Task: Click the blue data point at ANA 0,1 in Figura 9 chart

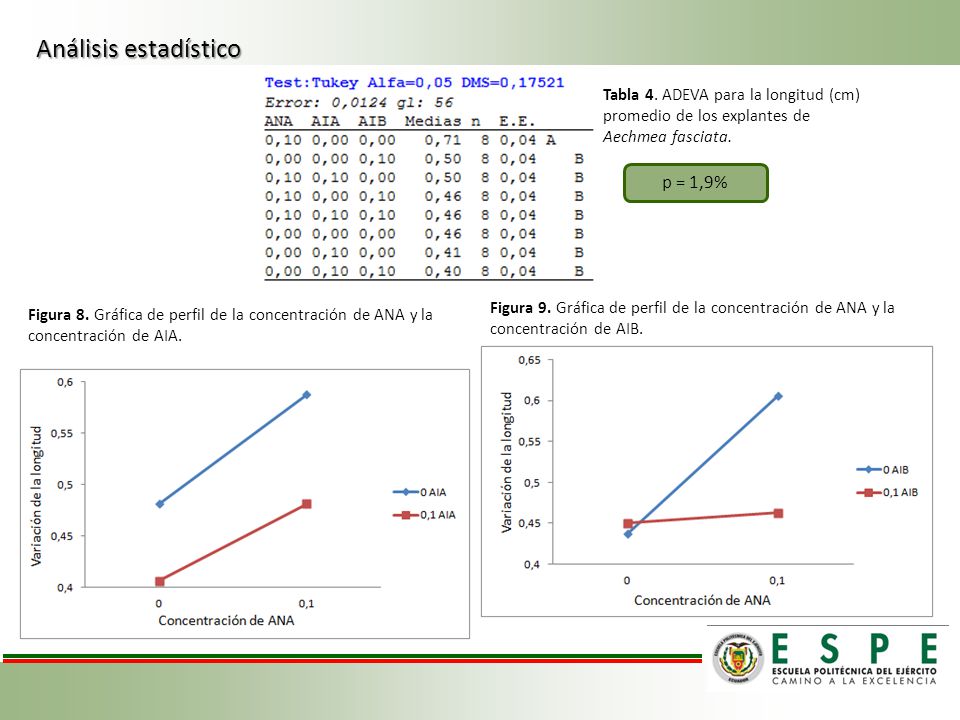Action: [x=778, y=396]
